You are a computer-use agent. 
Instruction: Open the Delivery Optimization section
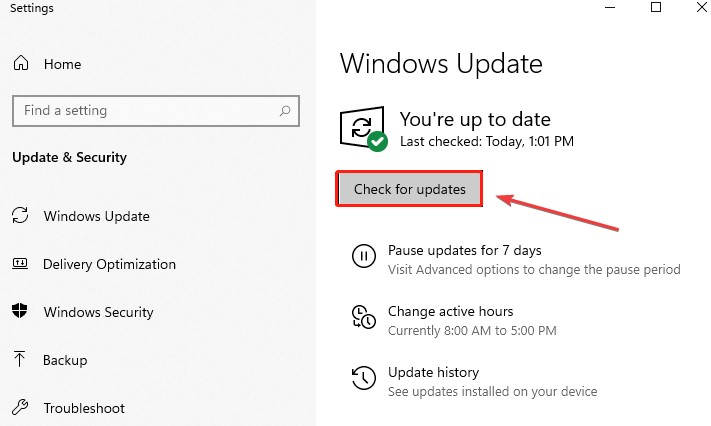tap(109, 264)
